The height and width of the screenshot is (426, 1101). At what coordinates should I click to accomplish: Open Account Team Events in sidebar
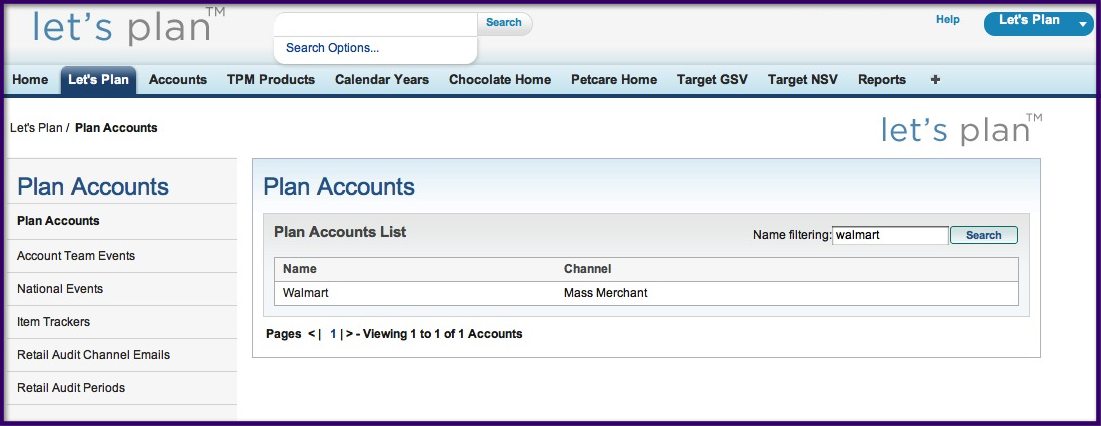coord(76,256)
